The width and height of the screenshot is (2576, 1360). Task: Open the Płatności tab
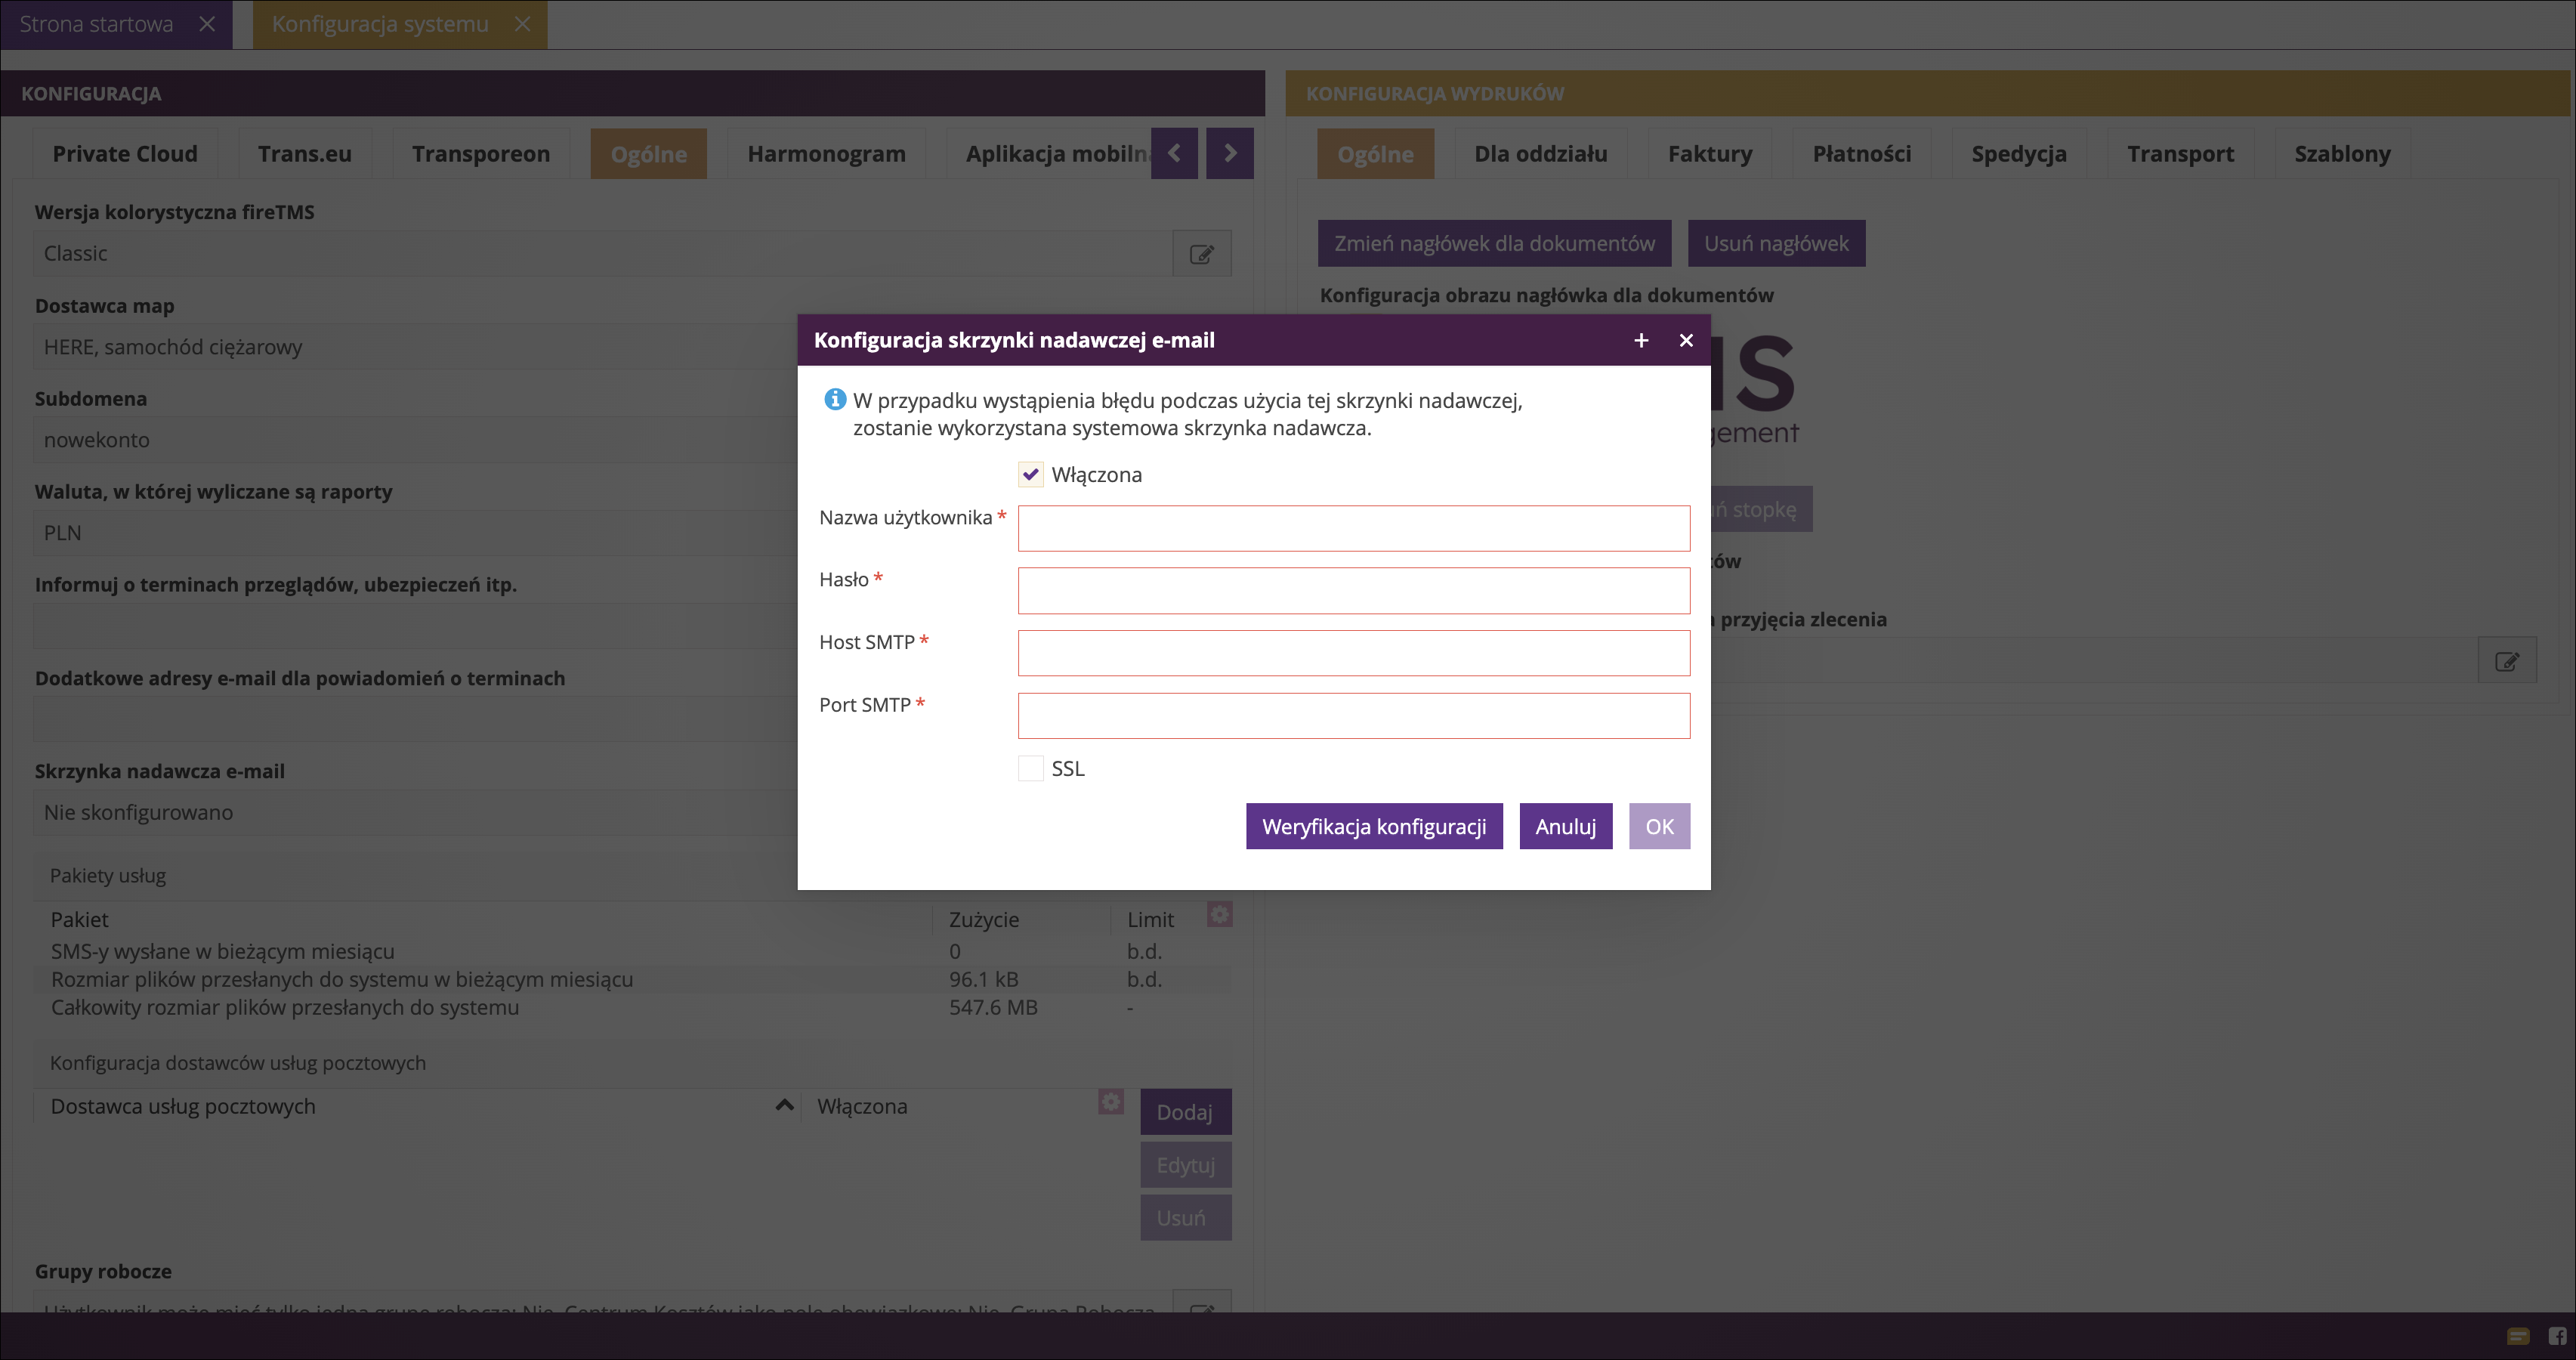click(1862, 154)
